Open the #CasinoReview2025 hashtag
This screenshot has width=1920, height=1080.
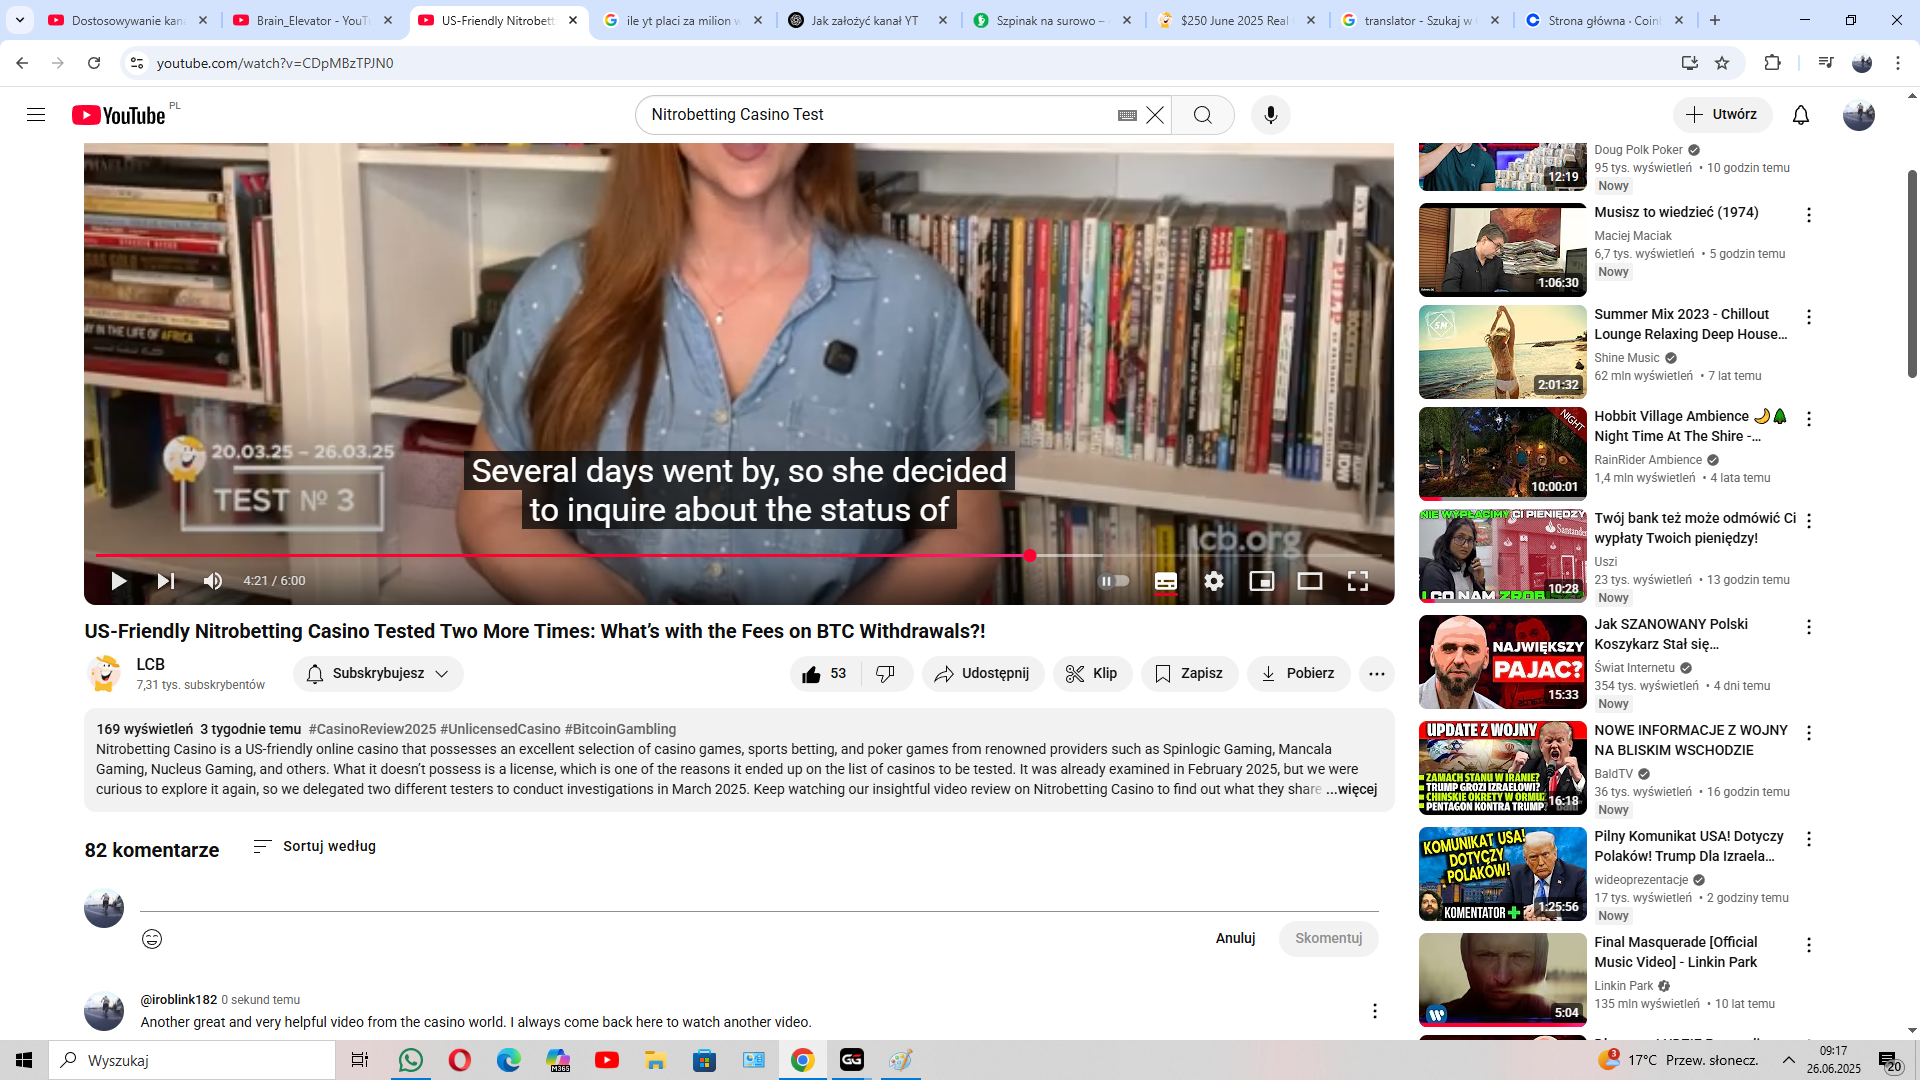(372, 729)
